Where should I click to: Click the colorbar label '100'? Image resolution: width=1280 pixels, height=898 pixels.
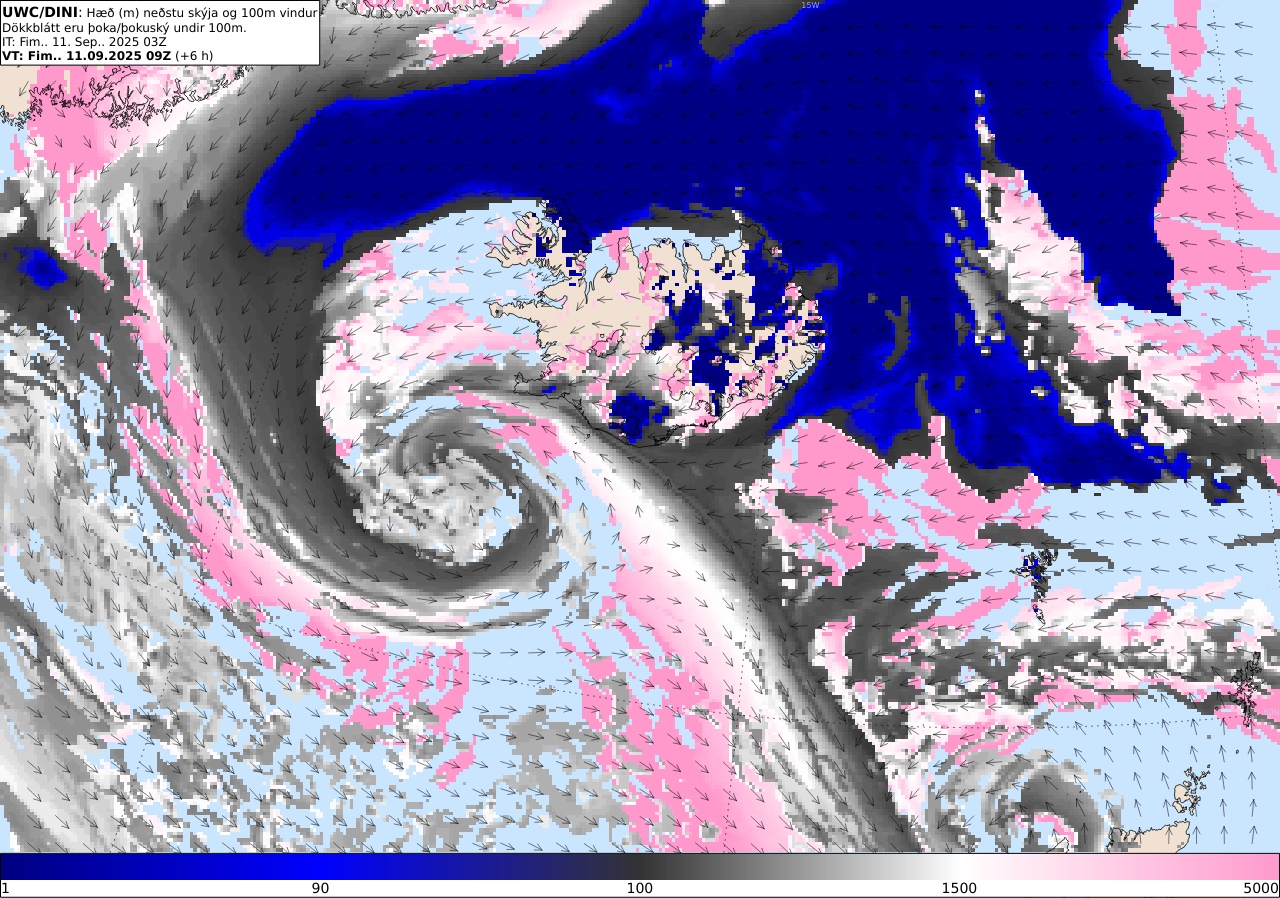click(x=640, y=888)
